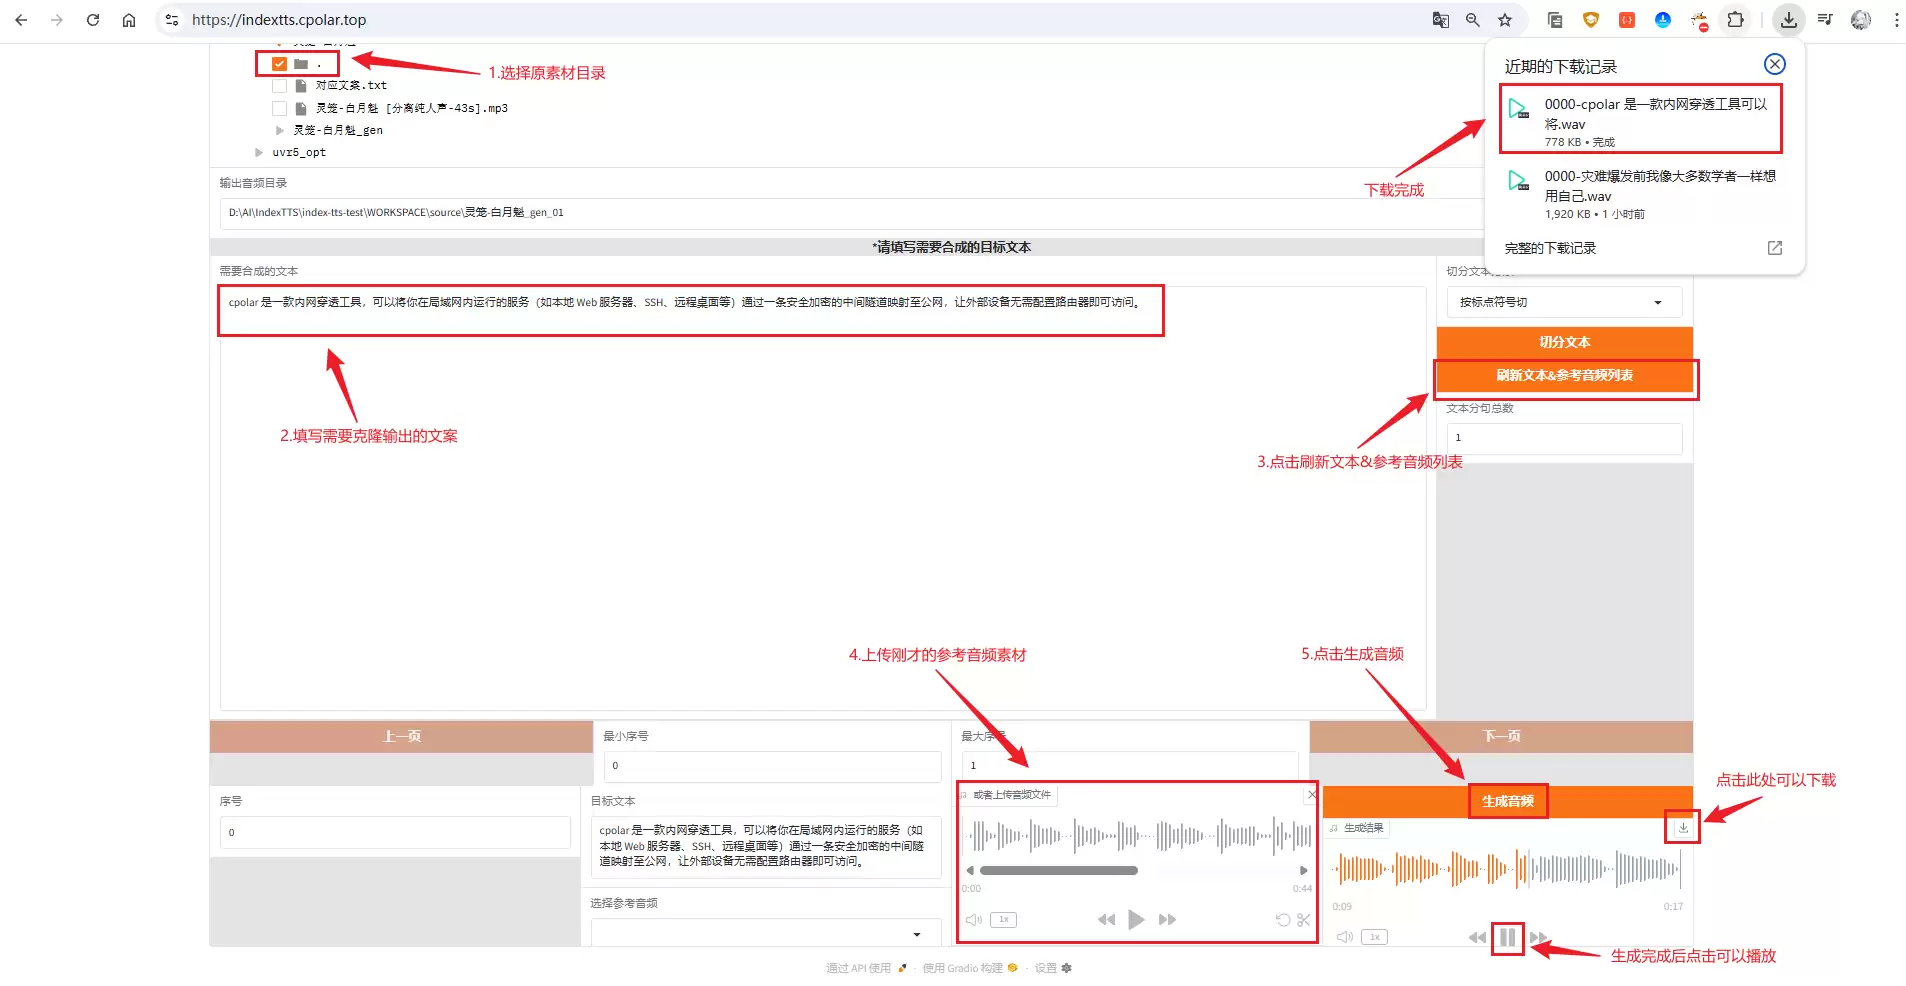Check the 对应文案.txt file checkbox

tap(279, 86)
